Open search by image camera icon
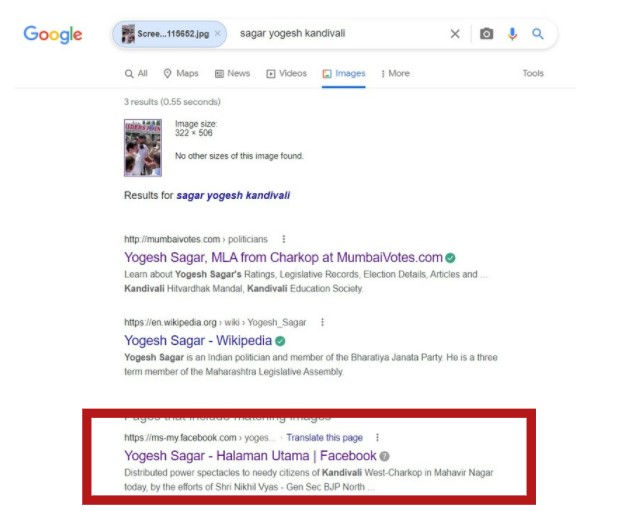The height and width of the screenshot is (527, 636). coord(486,34)
